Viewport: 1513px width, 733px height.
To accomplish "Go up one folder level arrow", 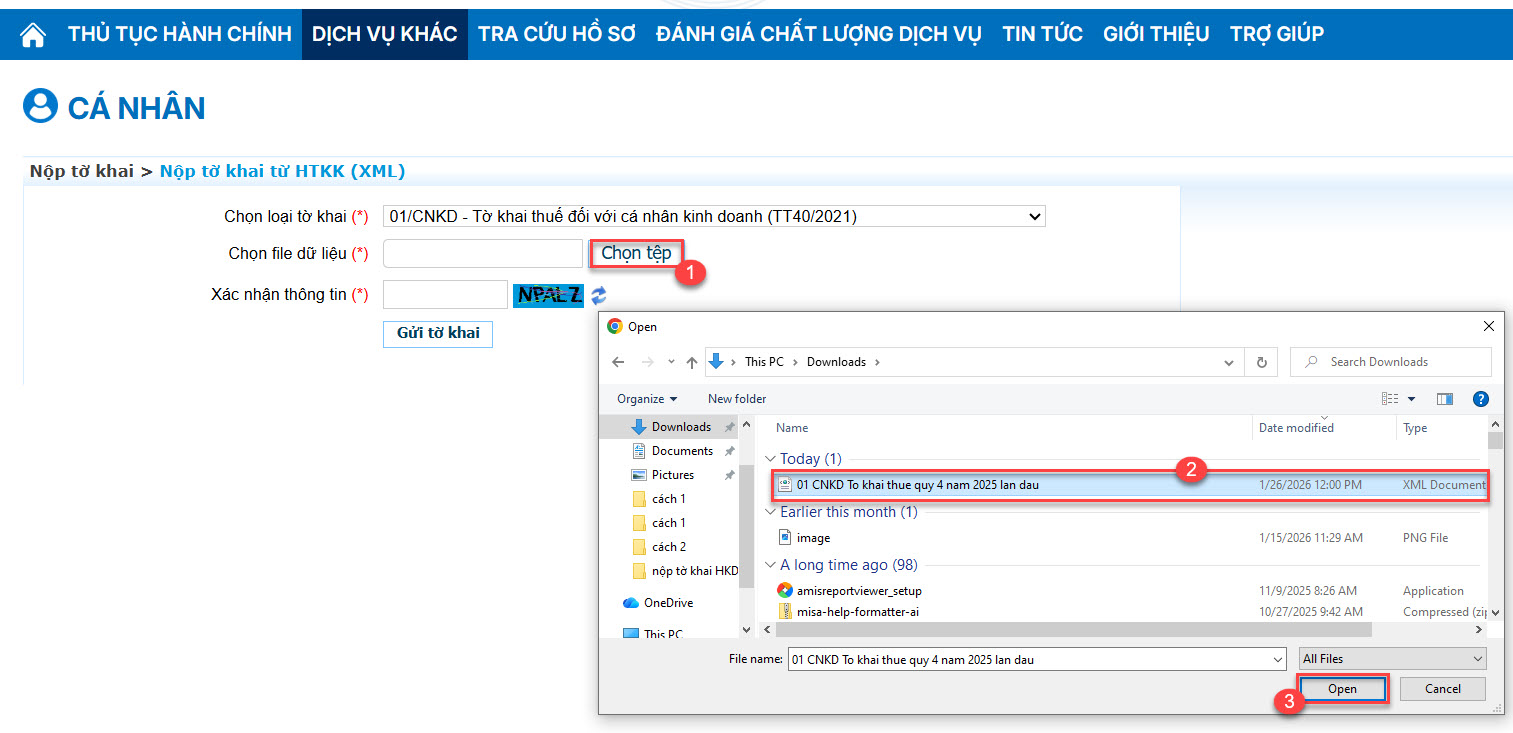I will [691, 362].
